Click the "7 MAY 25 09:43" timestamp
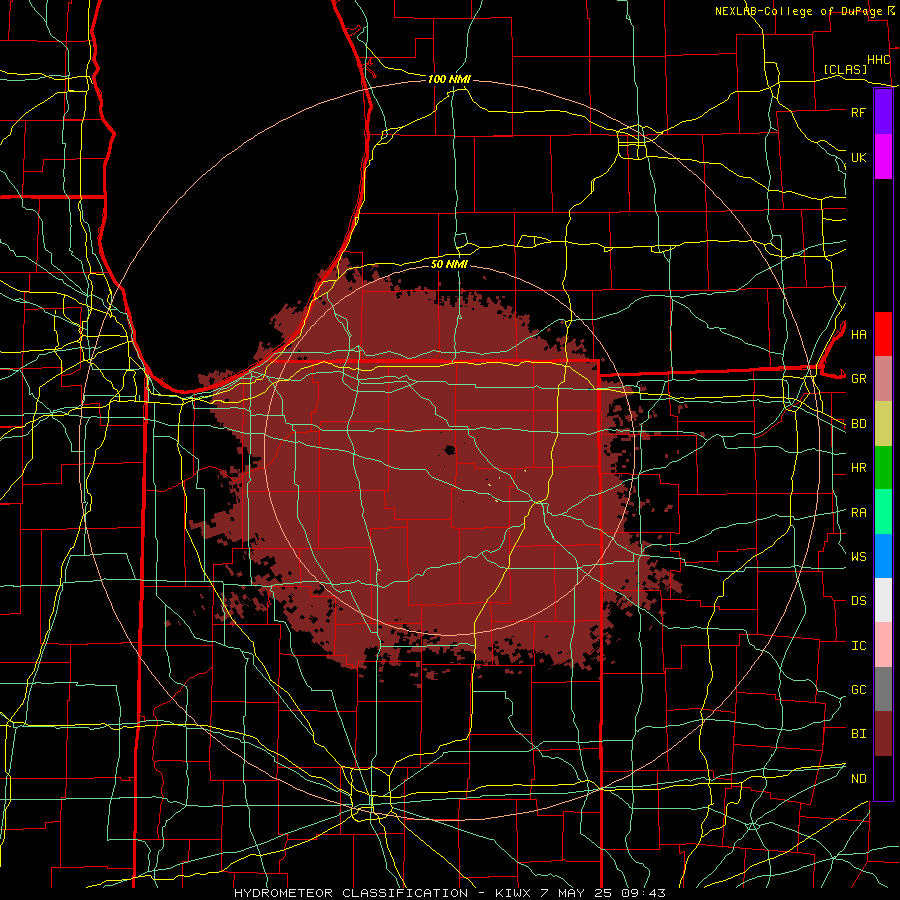Screen dimensions: 900x900 603,893
